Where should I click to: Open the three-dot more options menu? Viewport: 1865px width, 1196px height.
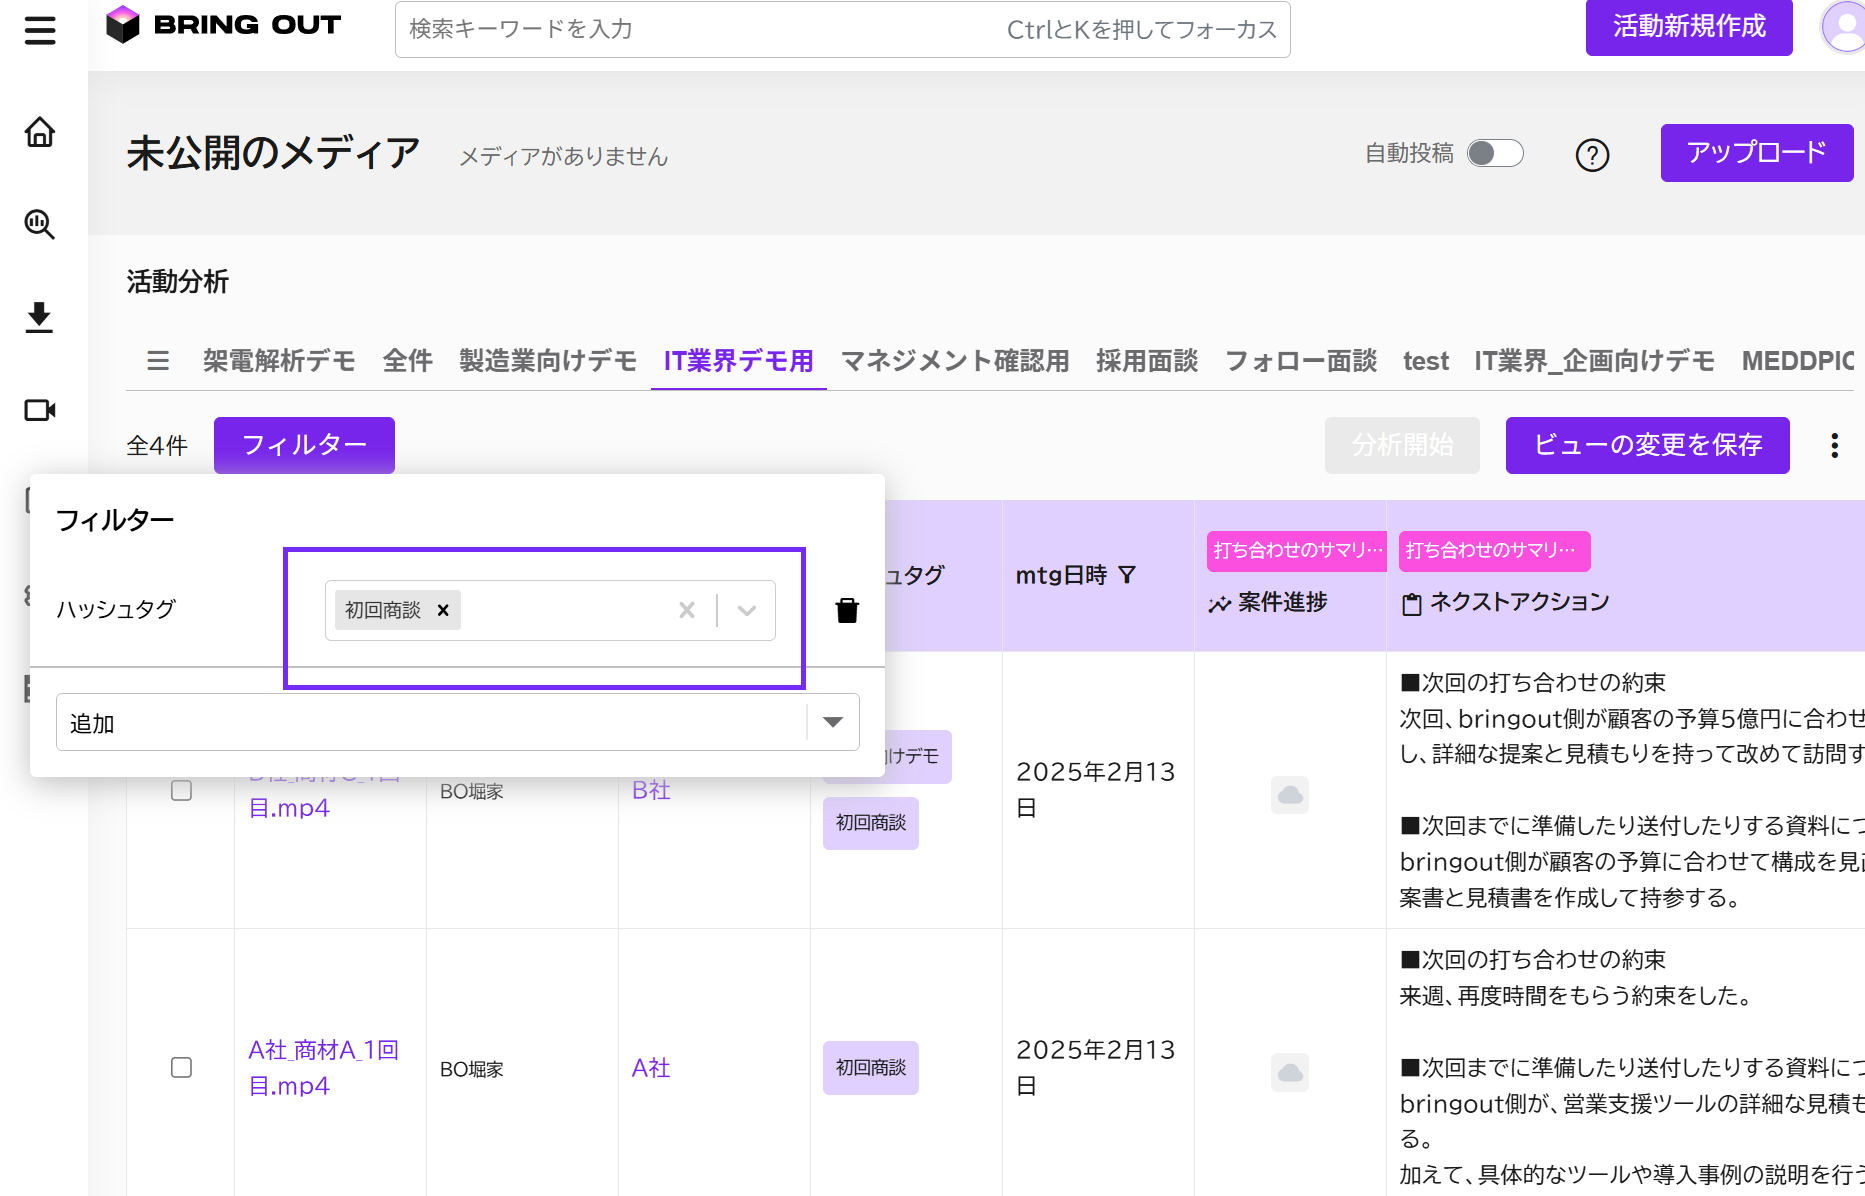click(1834, 446)
